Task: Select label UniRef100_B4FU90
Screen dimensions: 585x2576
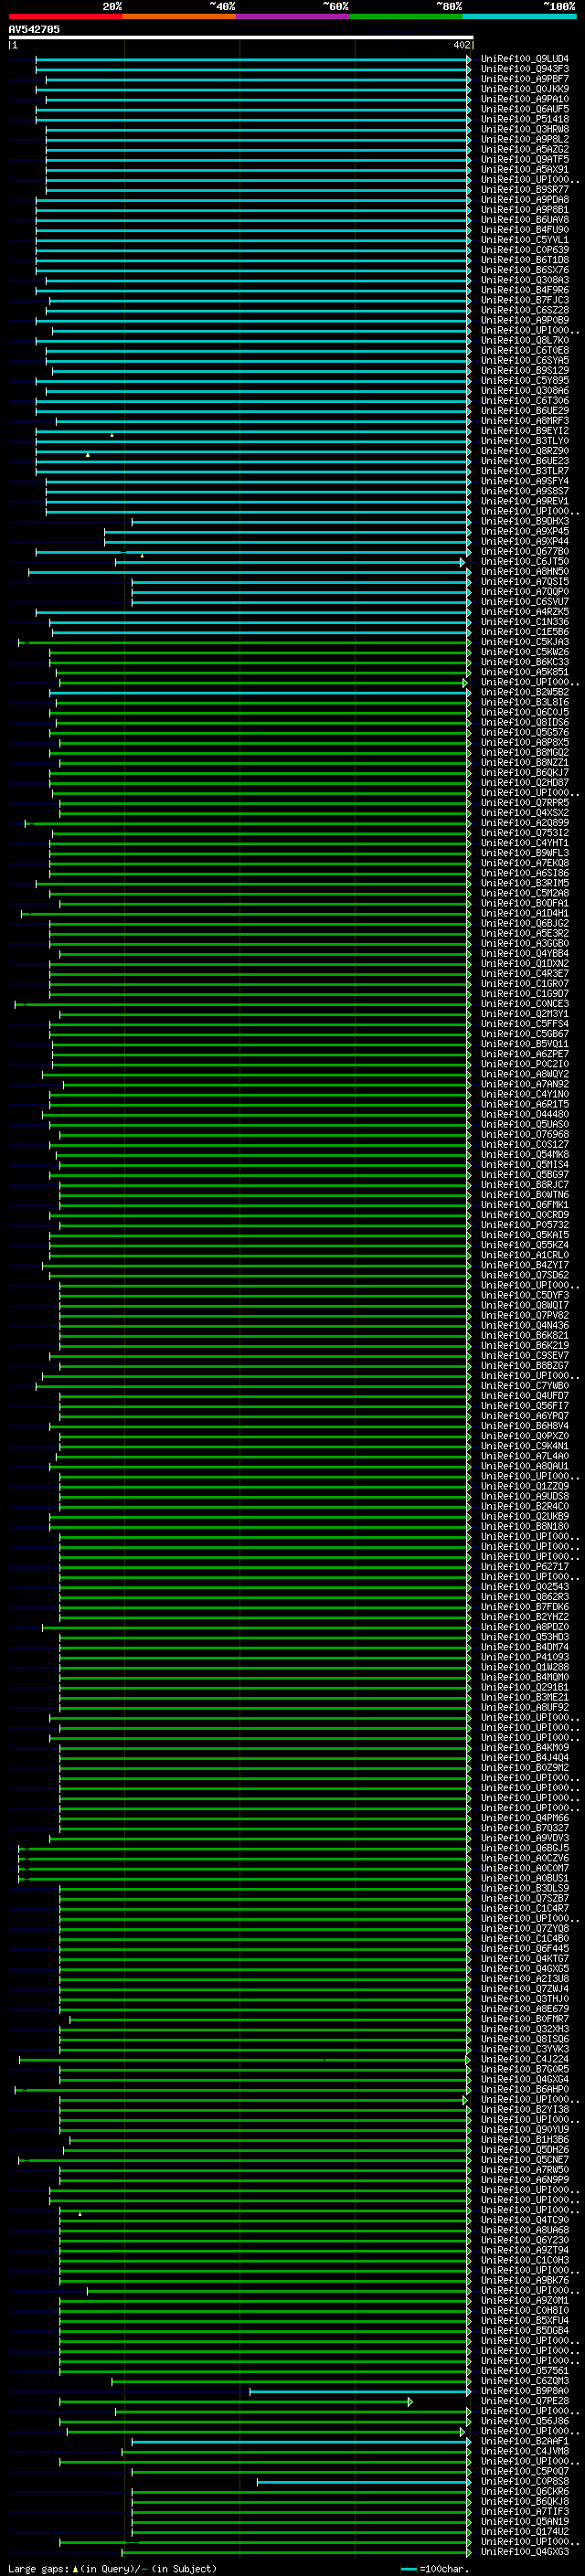Action: (524, 230)
